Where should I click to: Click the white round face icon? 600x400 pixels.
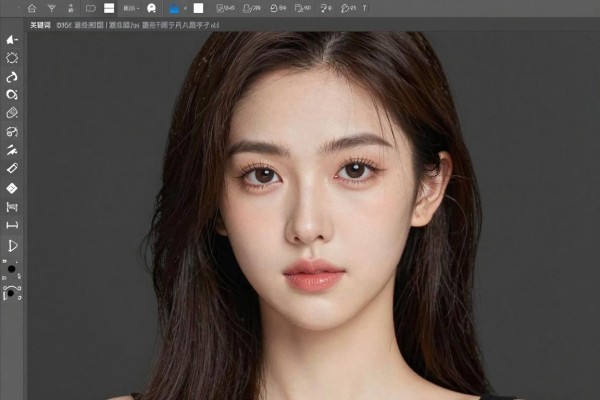point(152,8)
